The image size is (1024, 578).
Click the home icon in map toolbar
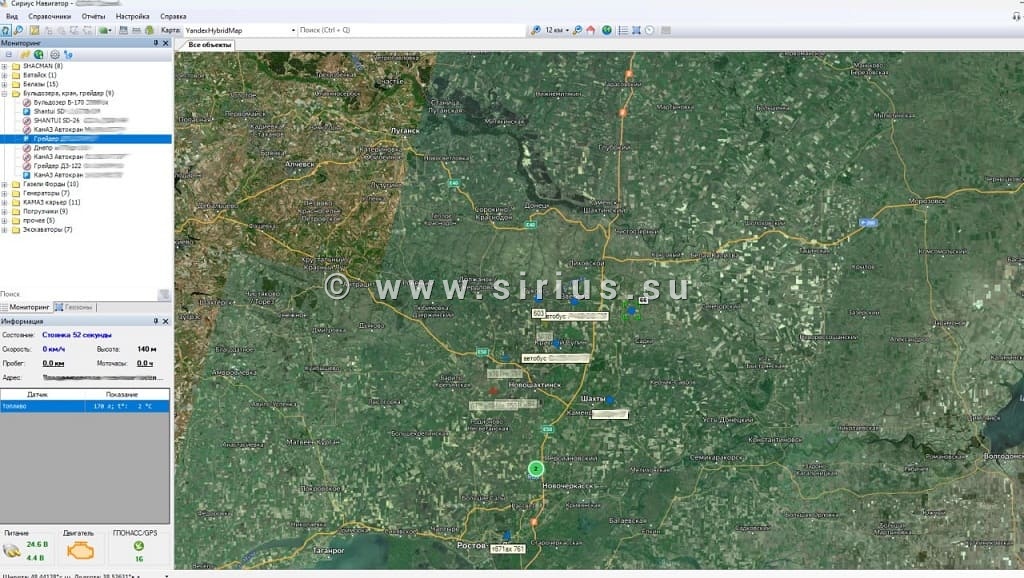coord(591,30)
